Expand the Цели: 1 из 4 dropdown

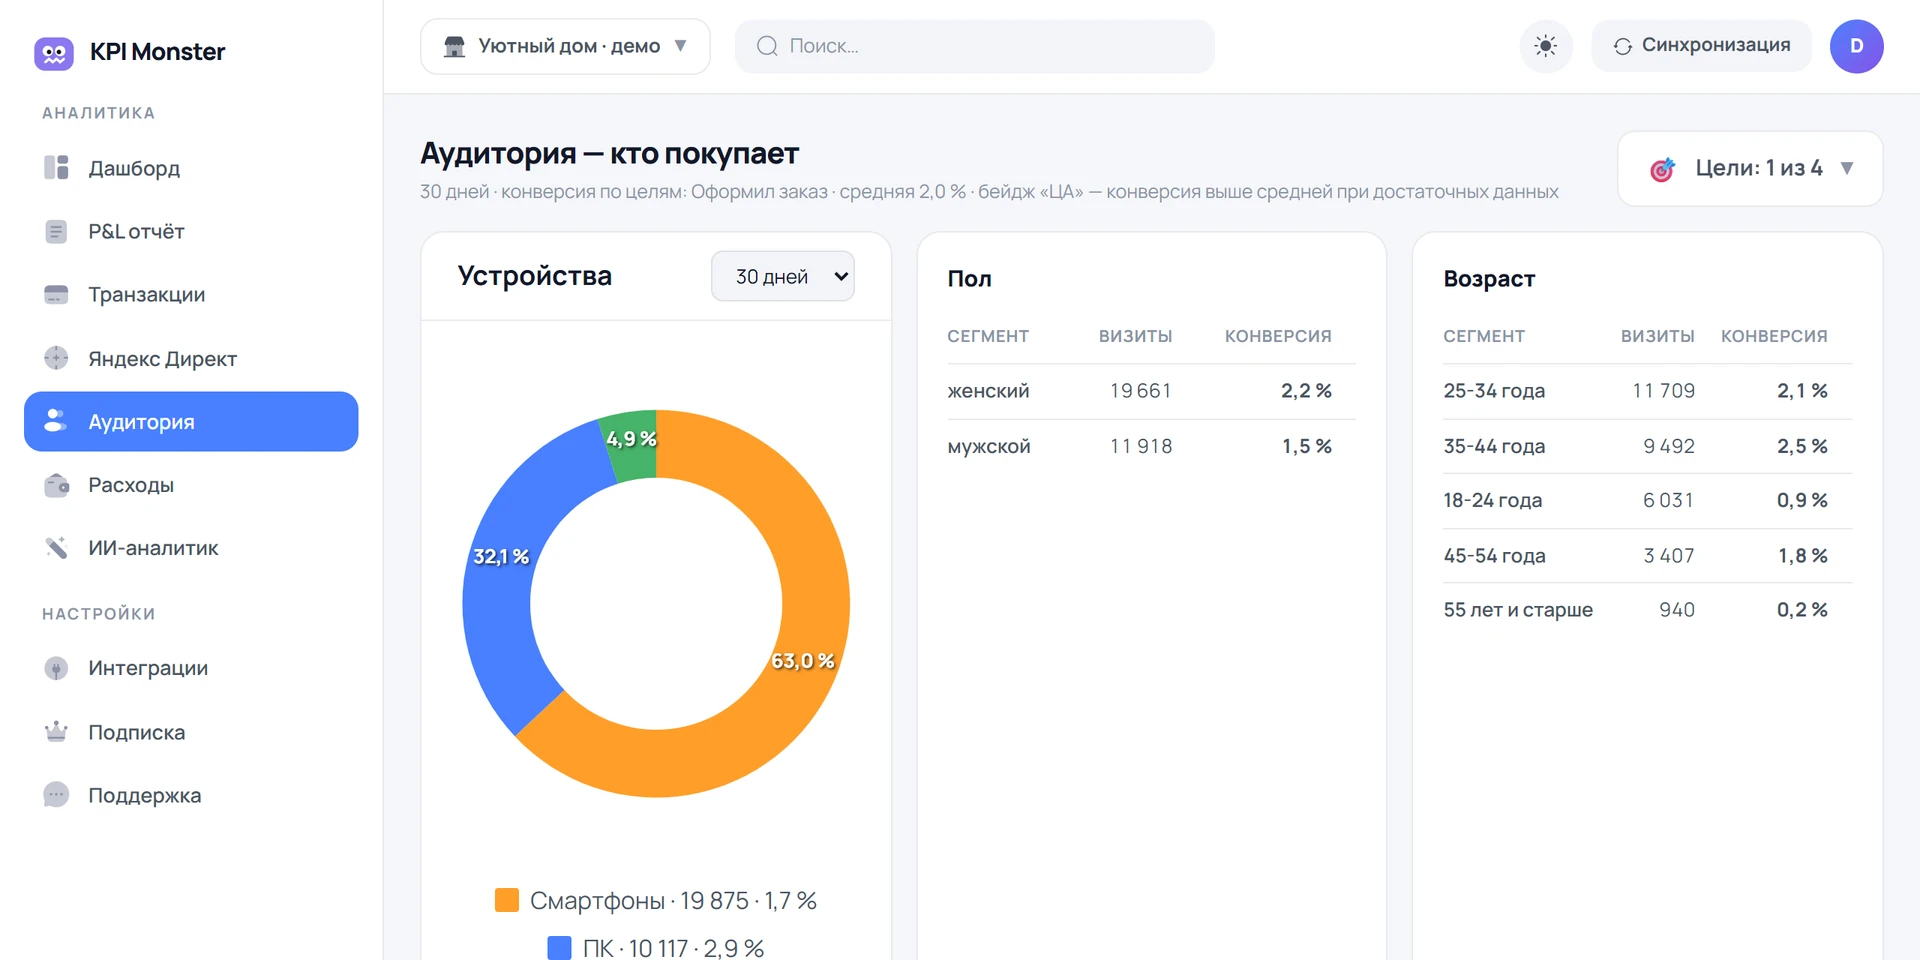click(x=1750, y=169)
